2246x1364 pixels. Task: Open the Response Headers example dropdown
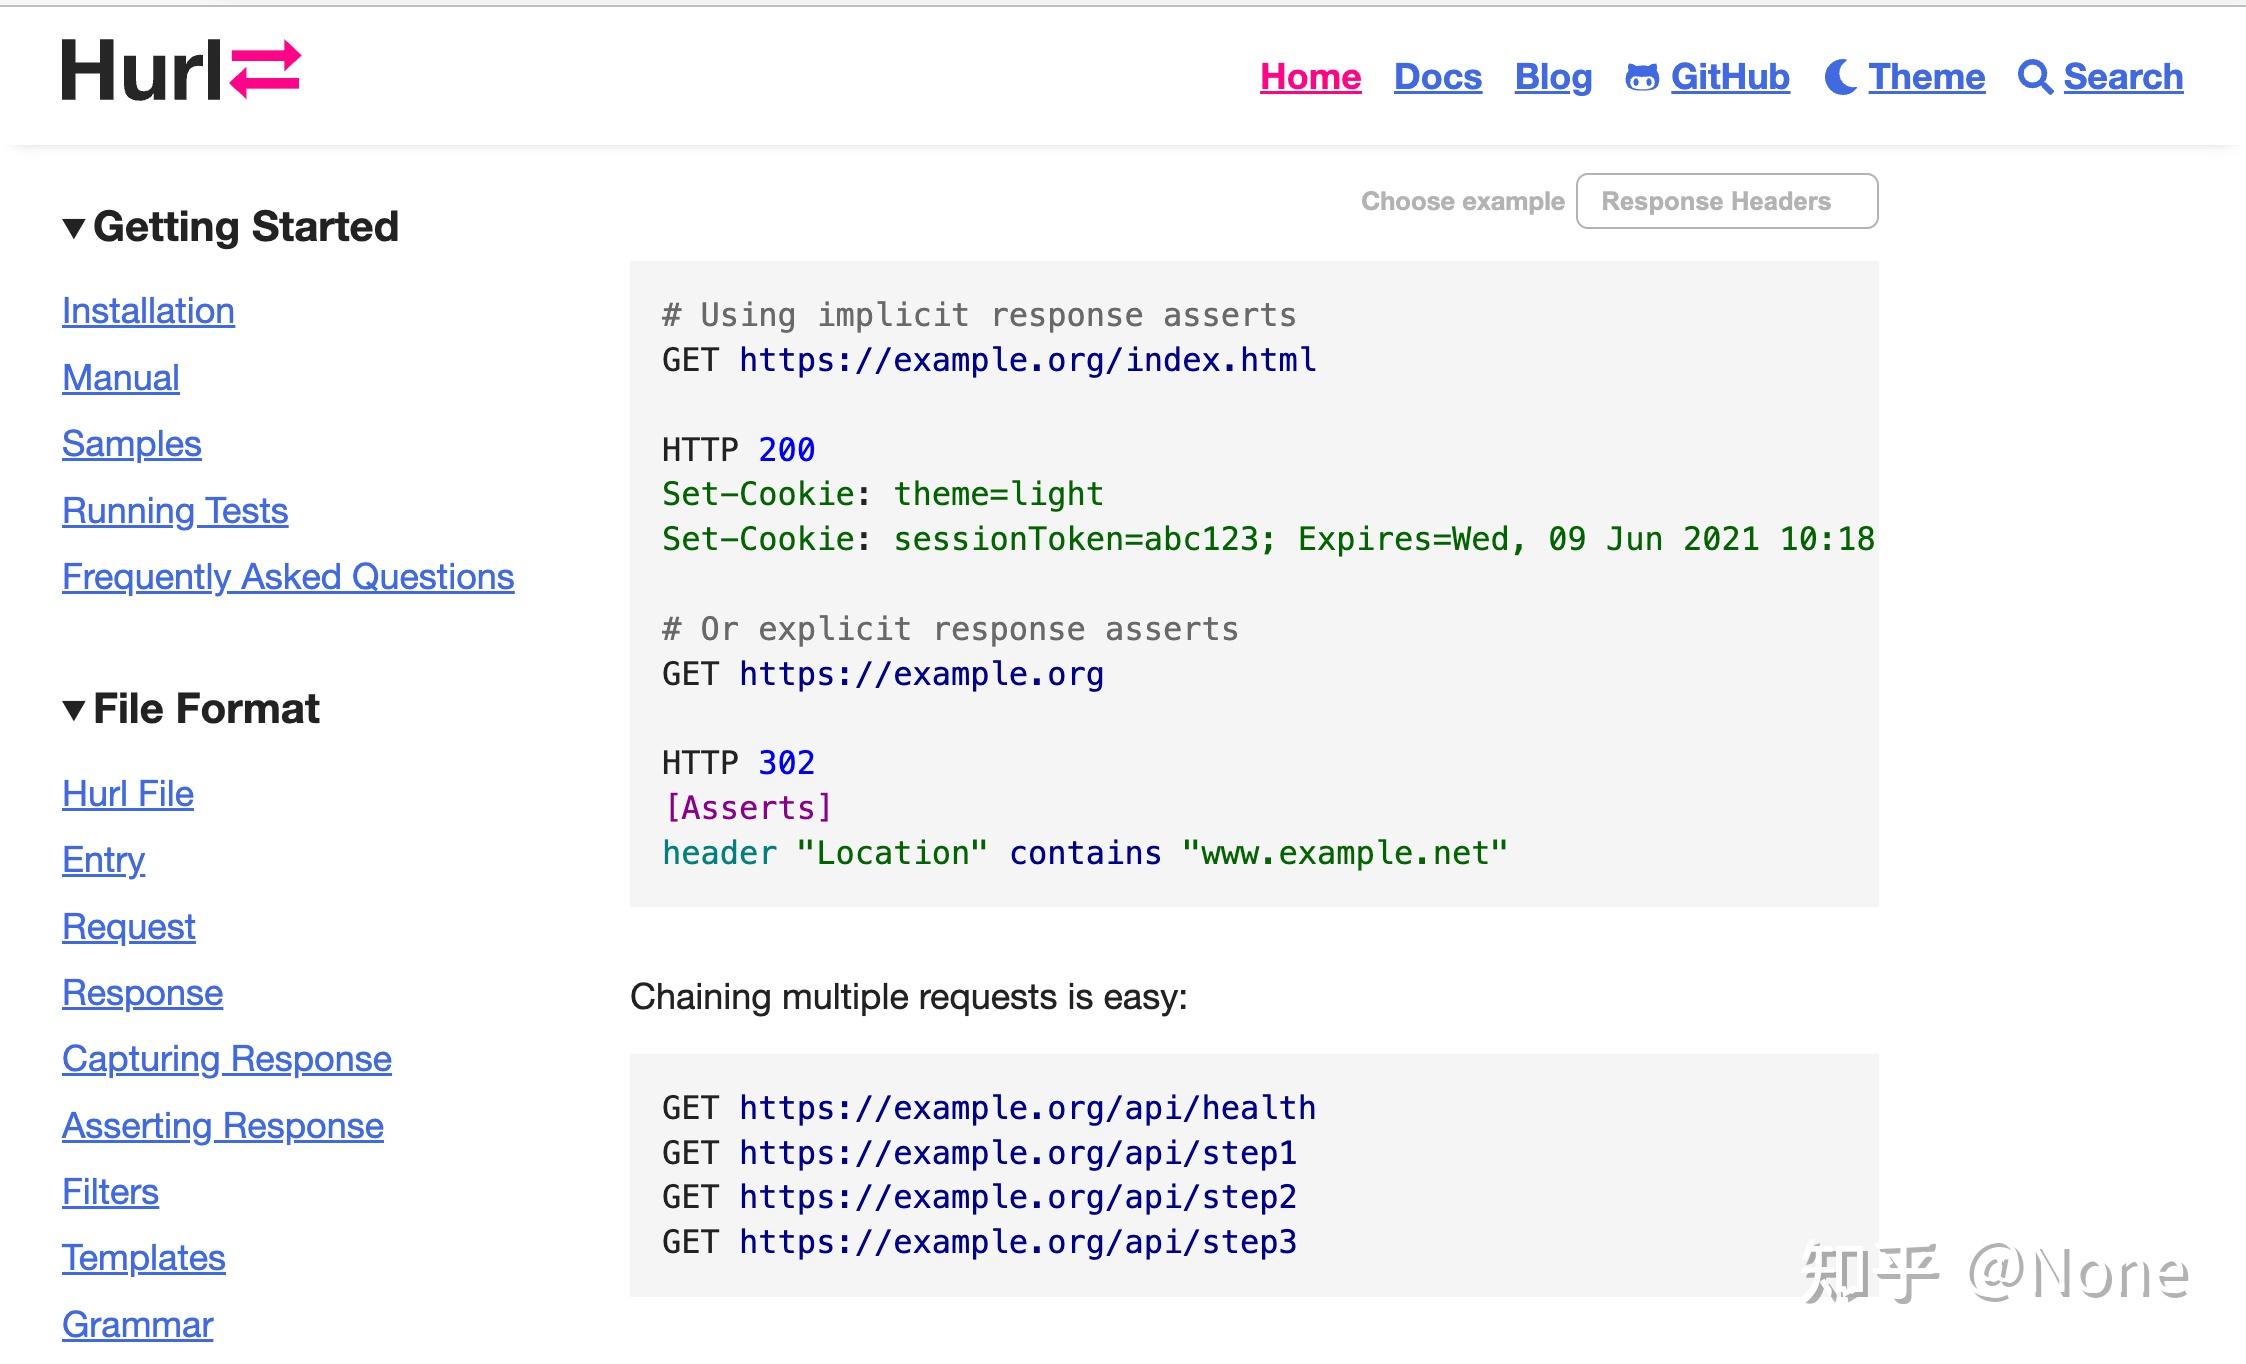point(1726,201)
